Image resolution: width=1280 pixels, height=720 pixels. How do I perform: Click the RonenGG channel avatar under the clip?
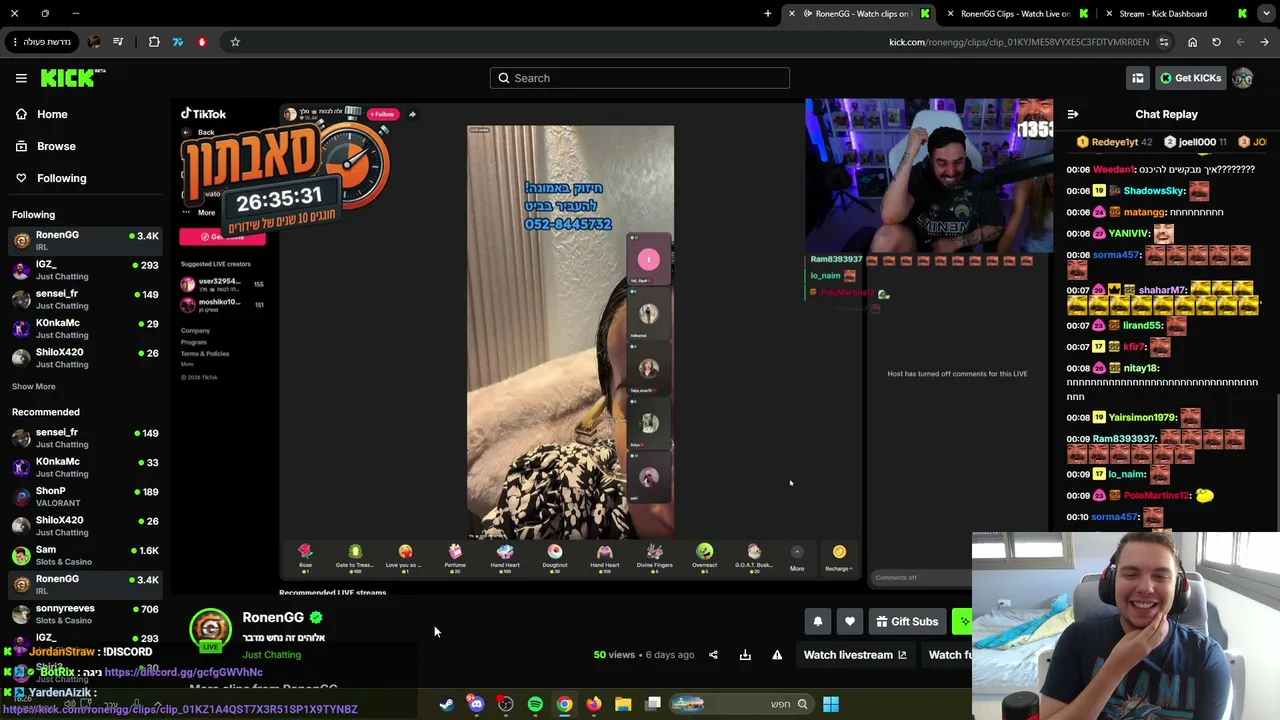[x=211, y=628]
